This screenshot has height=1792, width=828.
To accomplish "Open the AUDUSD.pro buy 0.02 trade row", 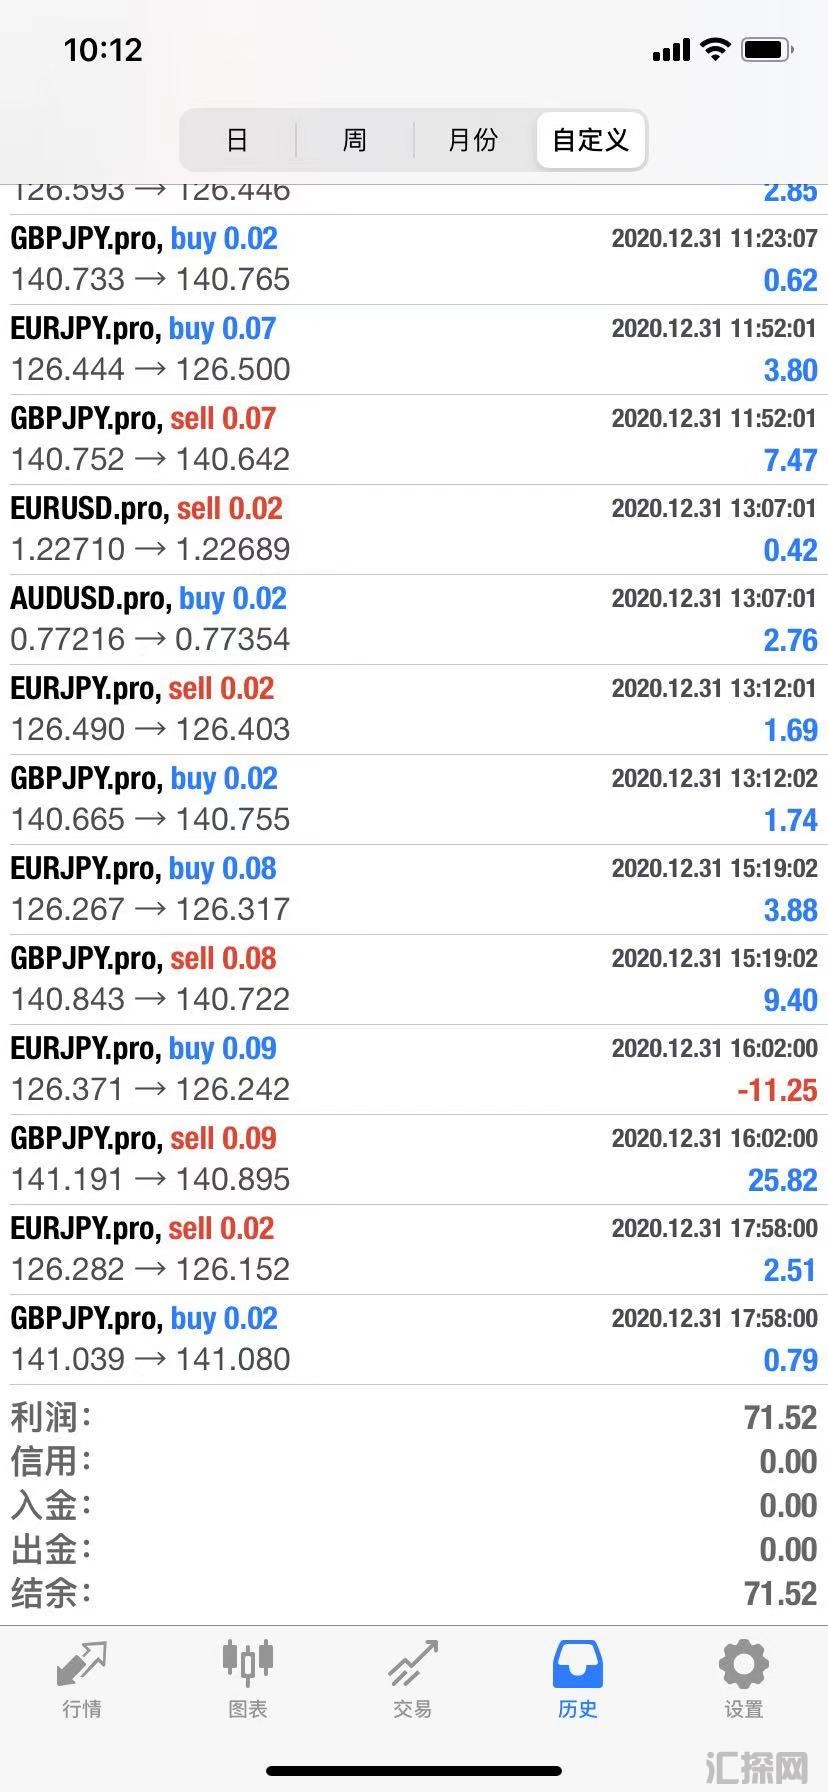I will pyautogui.click(x=414, y=619).
